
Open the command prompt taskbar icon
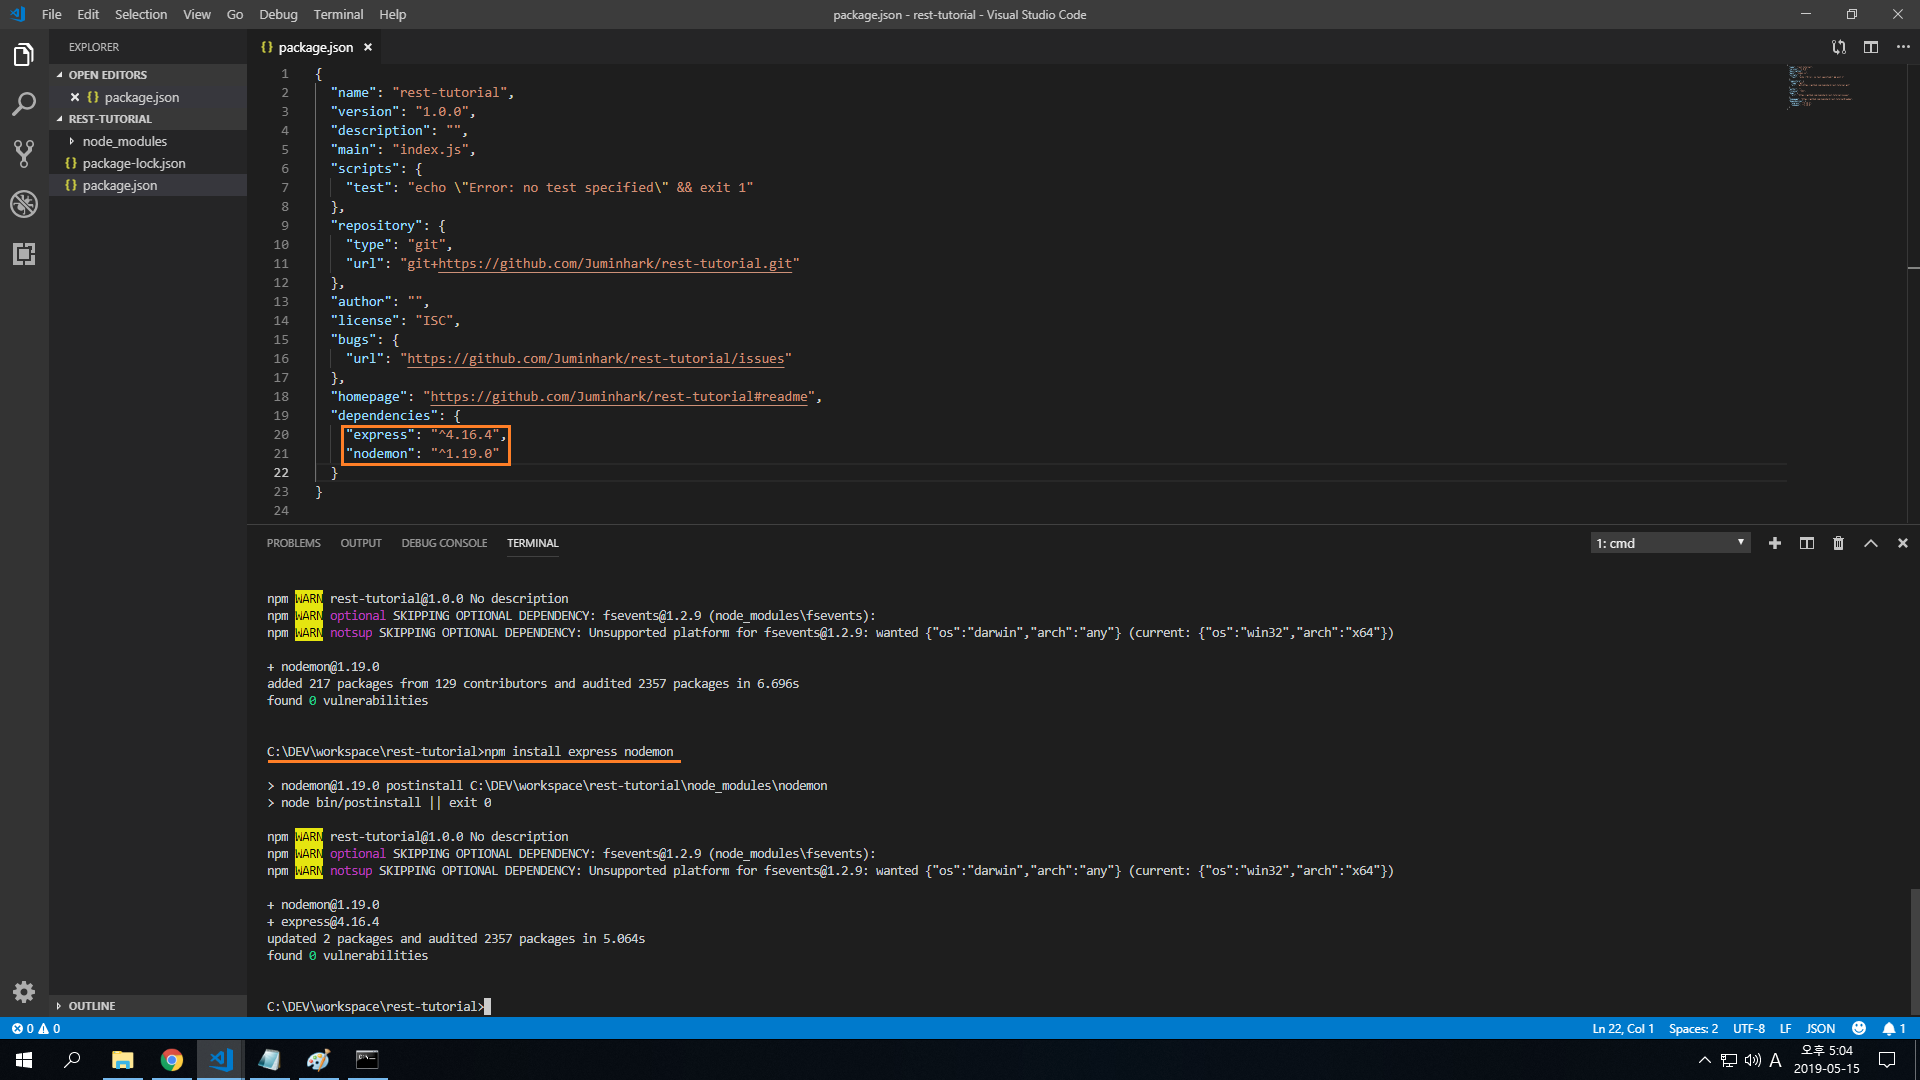click(x=367, y=1060)
